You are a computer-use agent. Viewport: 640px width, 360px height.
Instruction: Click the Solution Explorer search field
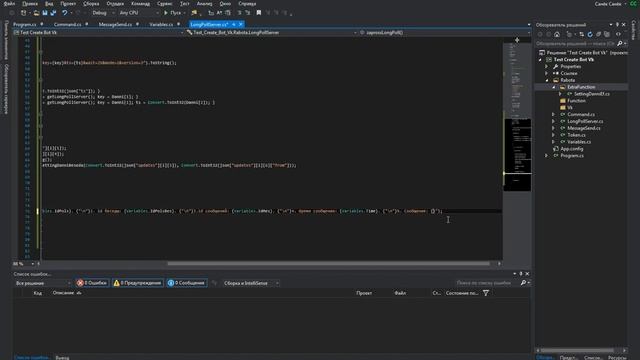(x=576, y=43)
